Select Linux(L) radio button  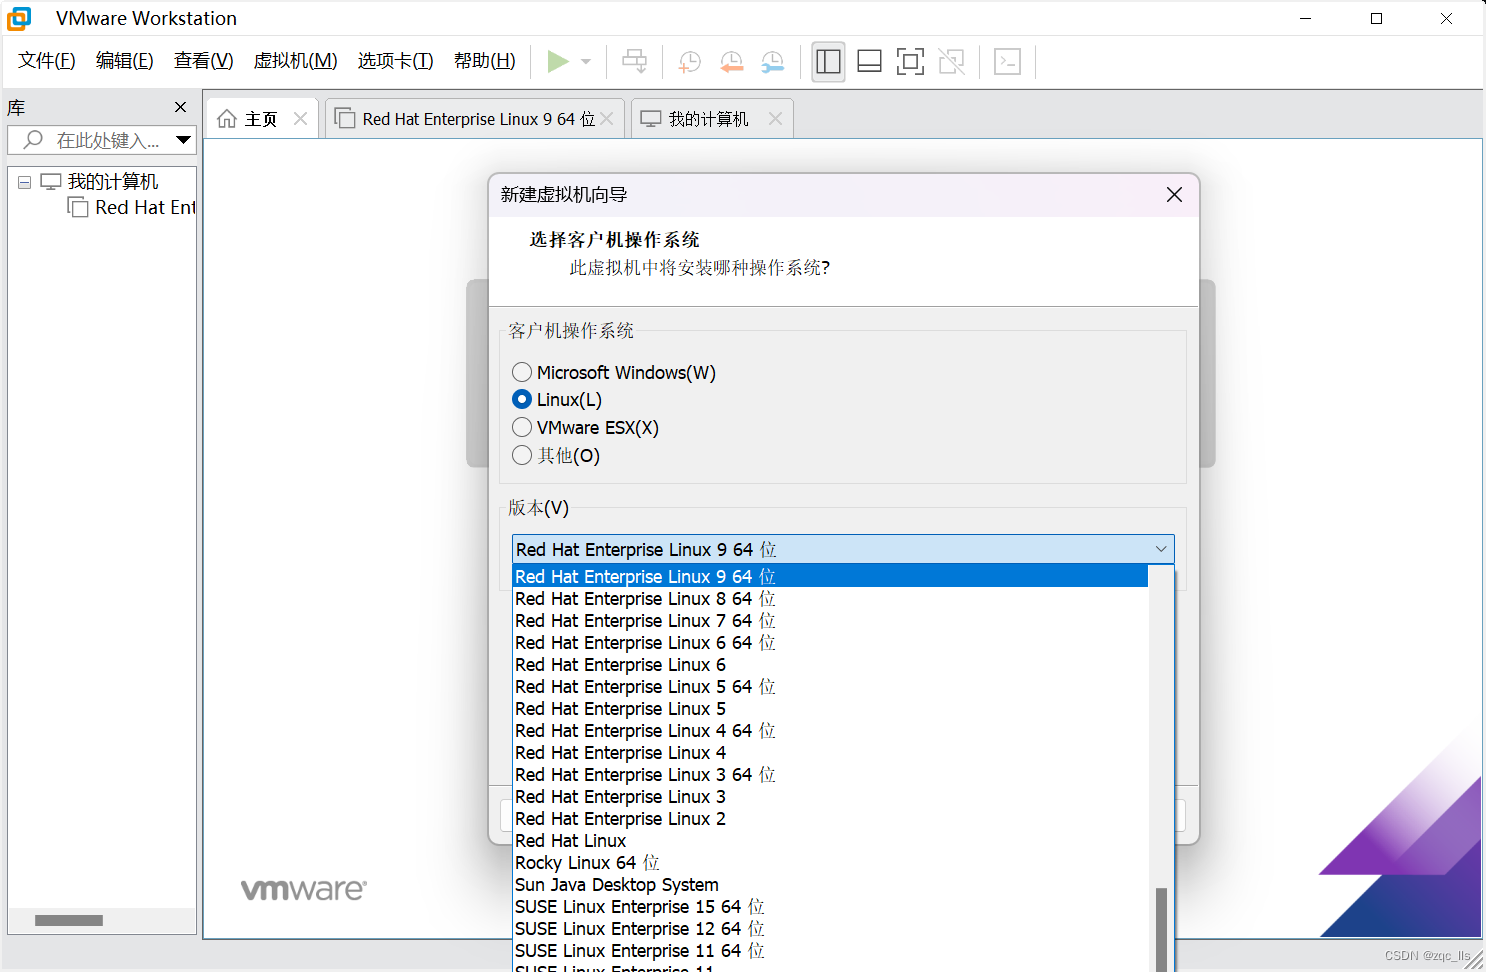click(x=521, y=400)
